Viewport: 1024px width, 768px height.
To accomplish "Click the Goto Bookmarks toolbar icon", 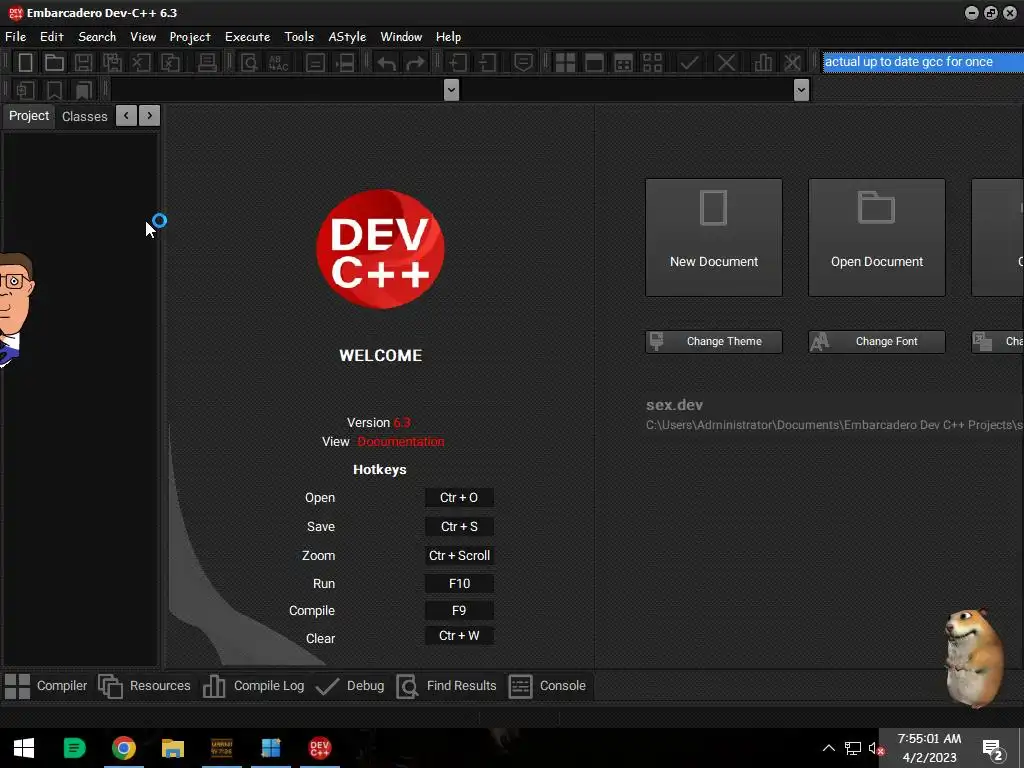I will click(83, 90).
